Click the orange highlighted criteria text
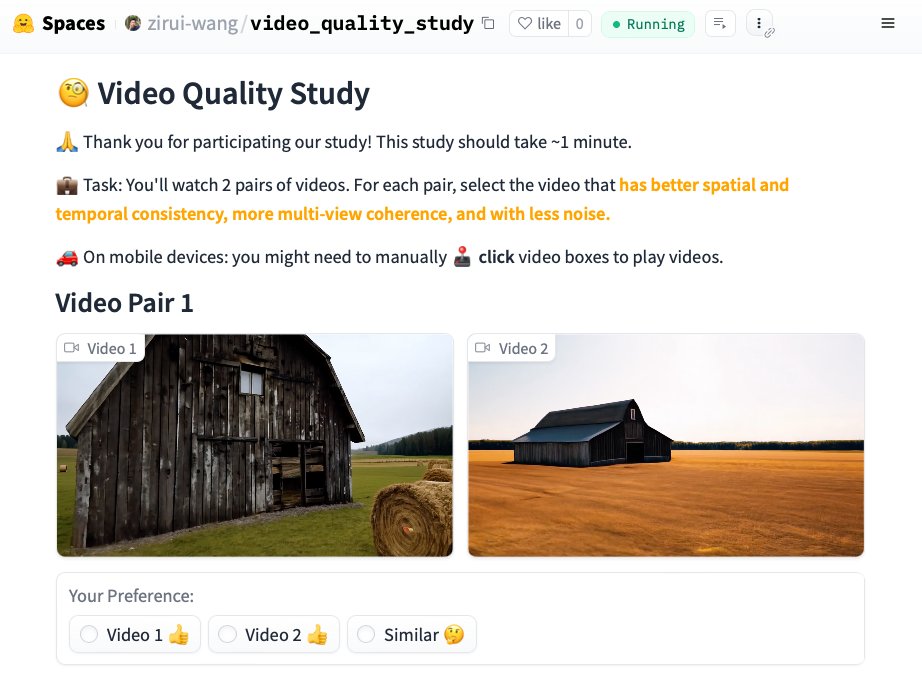 [422, 199]
